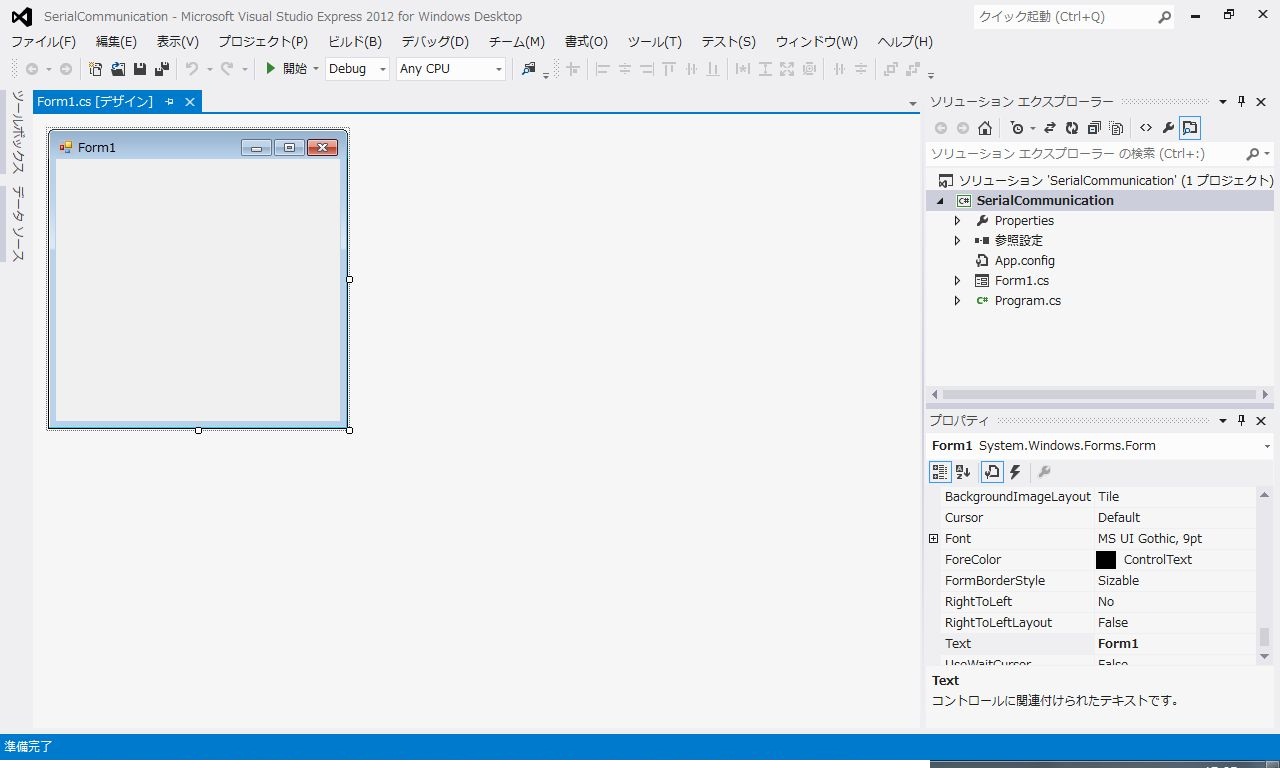Image resolution: width=1280 pixels, height=768 pixels.
Task: Open the データ ソース side tab
Action: coord(18,224)
